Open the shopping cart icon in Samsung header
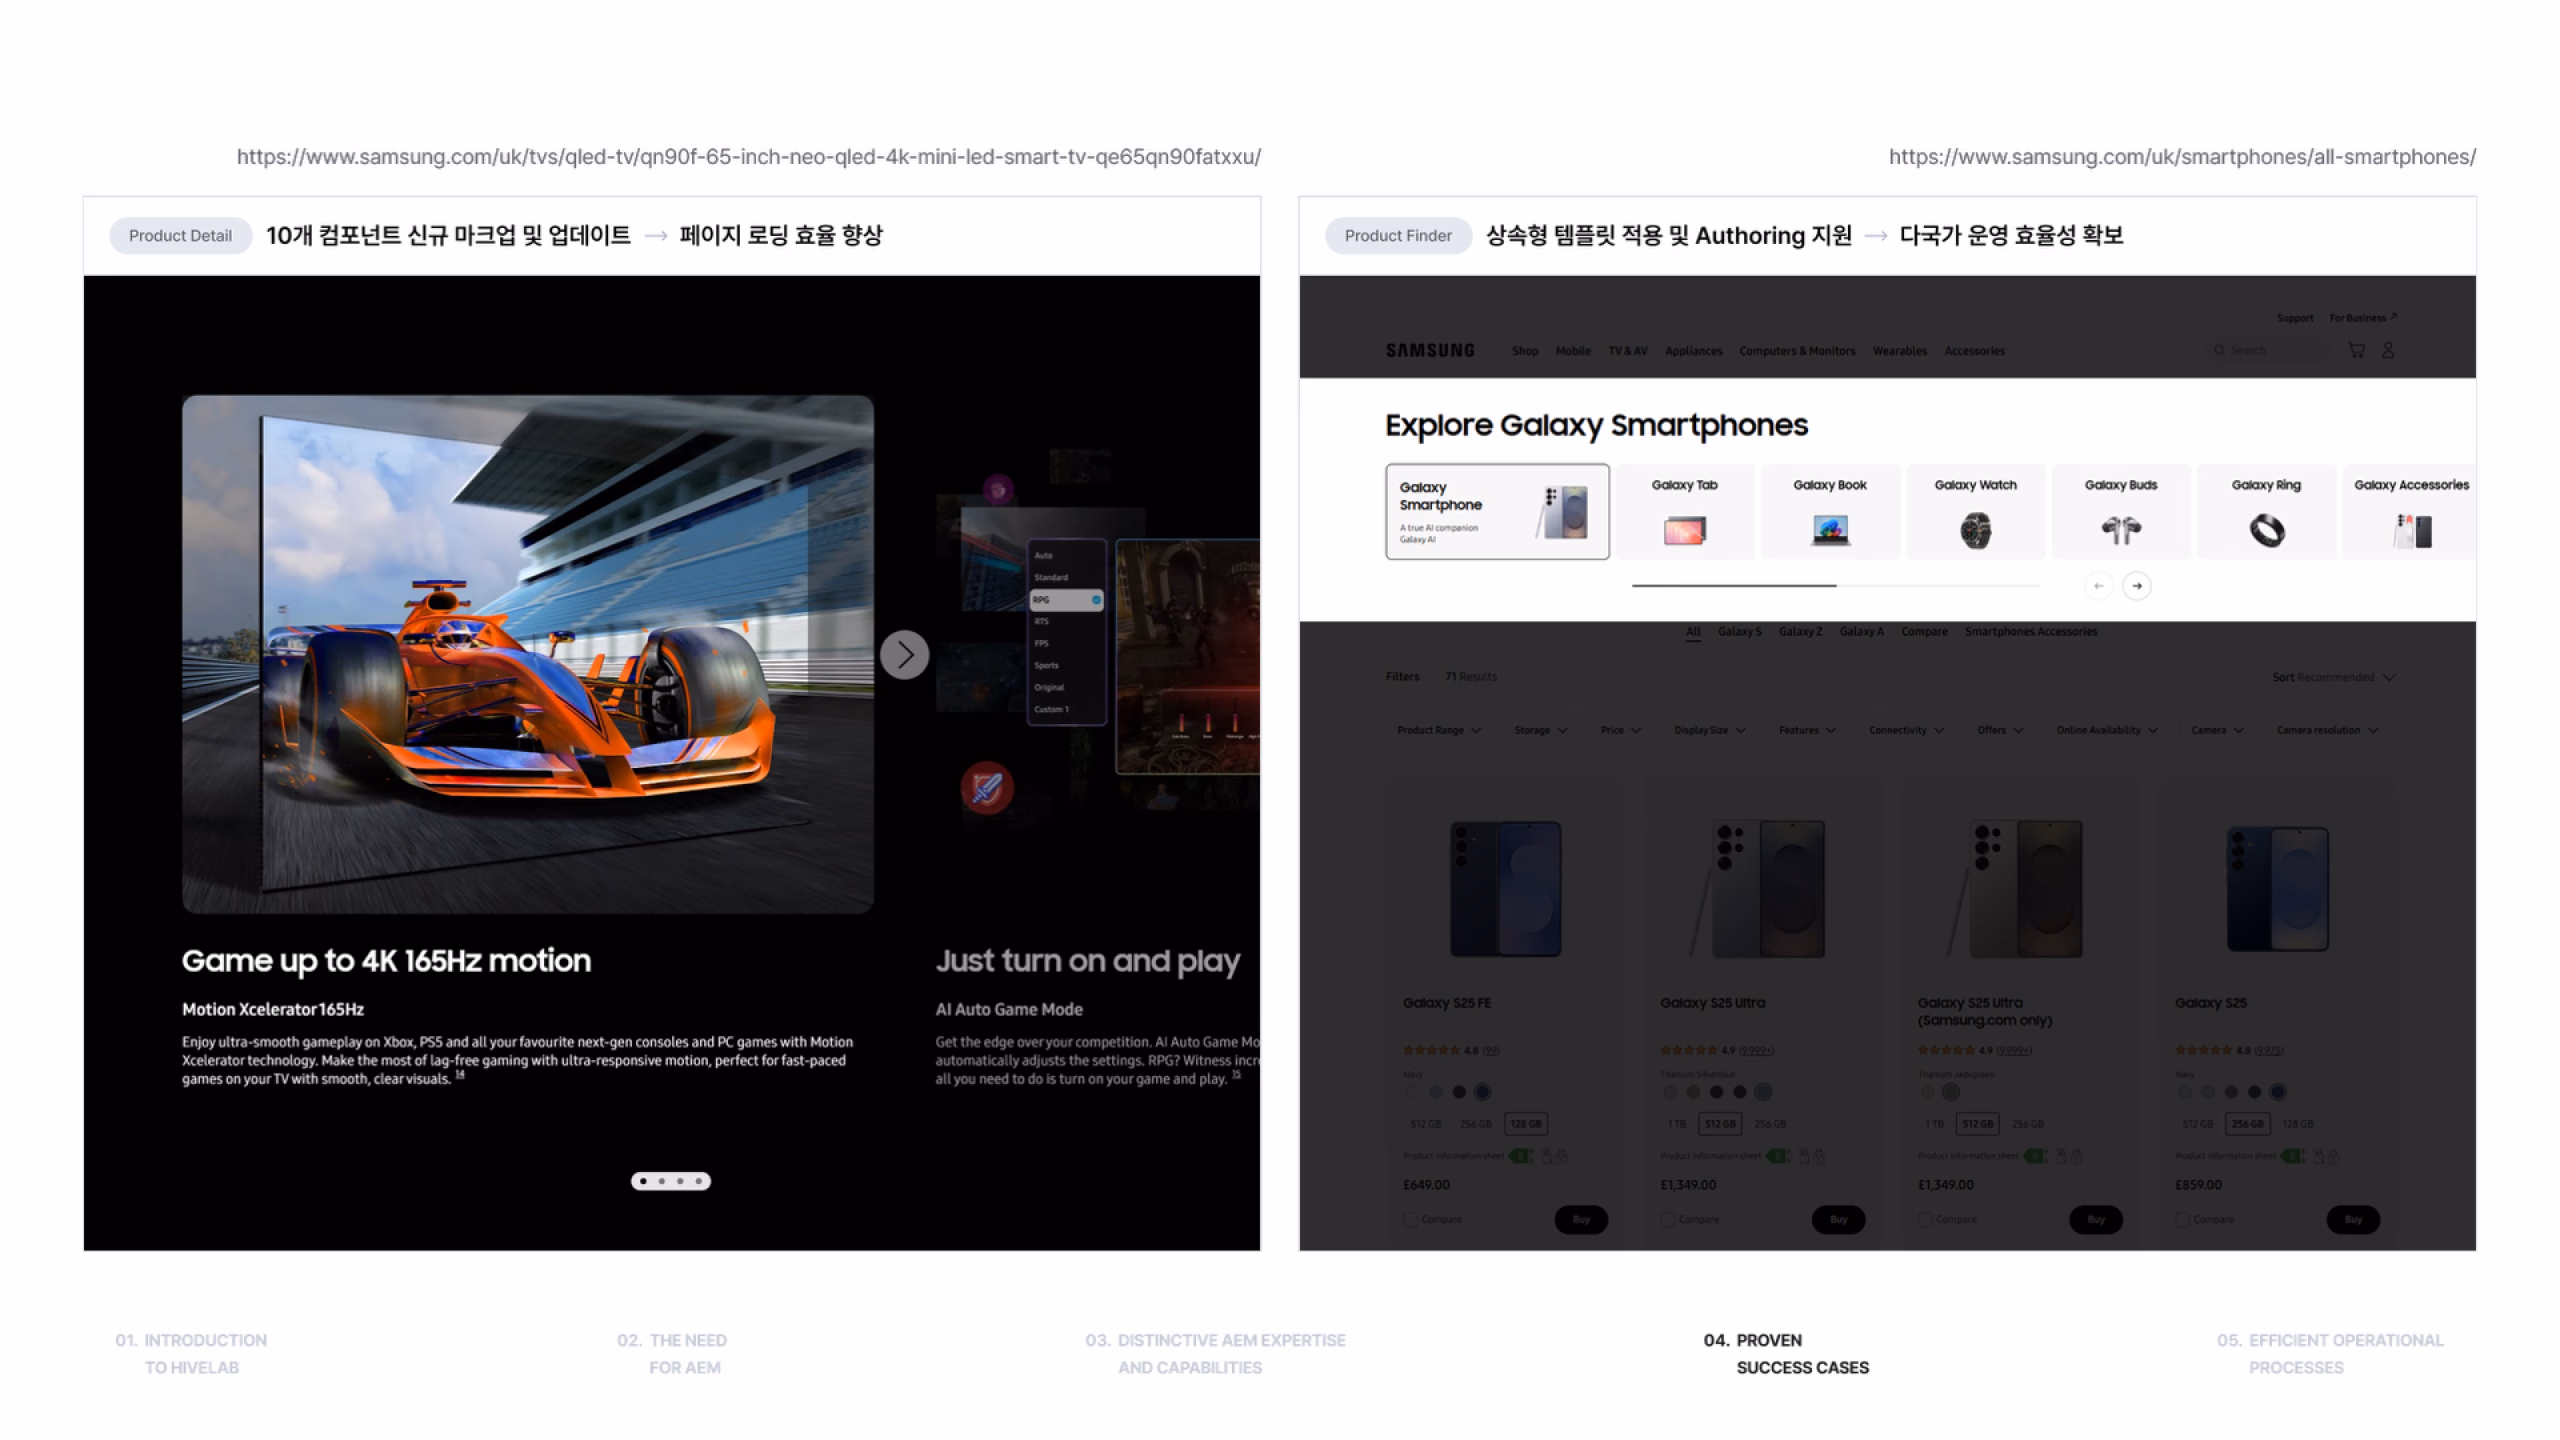Screen dimensions: 2560x1440 [2357, 350]
